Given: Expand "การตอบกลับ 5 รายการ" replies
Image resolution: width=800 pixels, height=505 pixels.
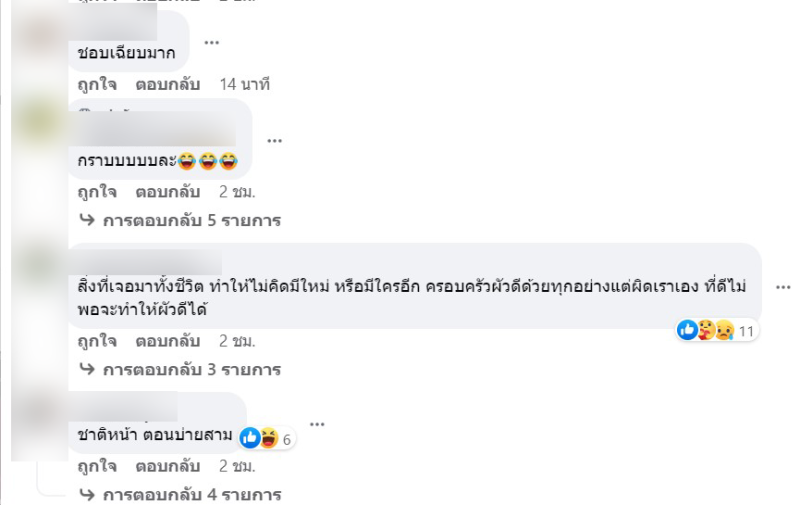Looking at the screenshot, I should coord(192,220).
